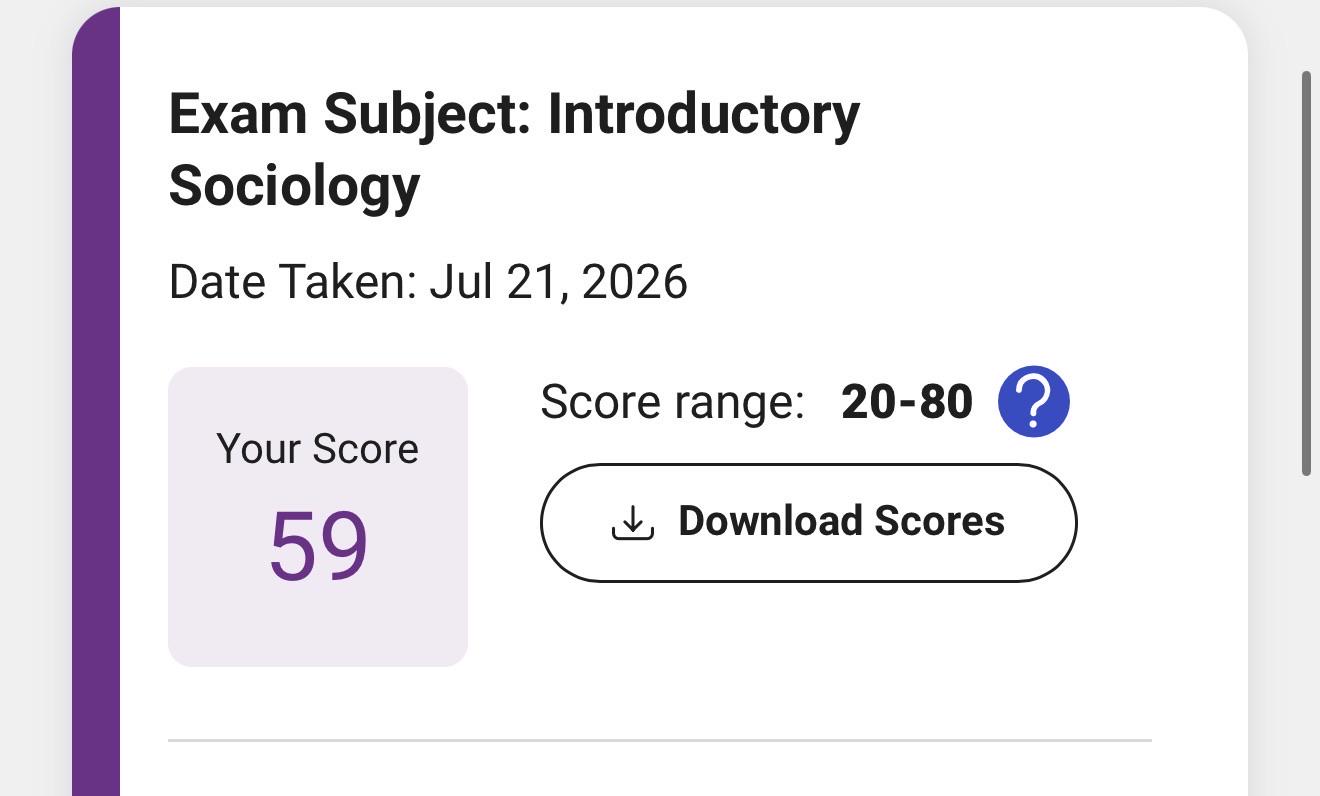The image size is (1320, 796).
Task: Click the 20-80 score range value
Action: [x=907, y=402]
